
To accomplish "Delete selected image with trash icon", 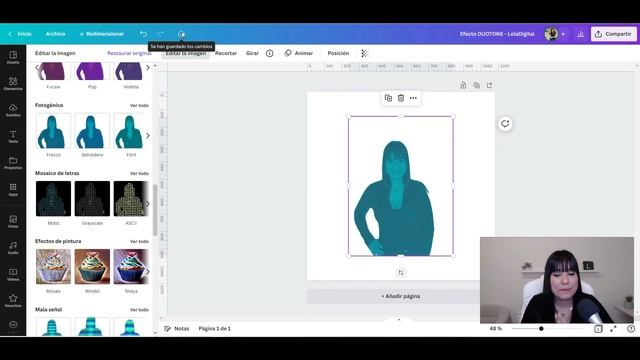I will click(401, 98).
